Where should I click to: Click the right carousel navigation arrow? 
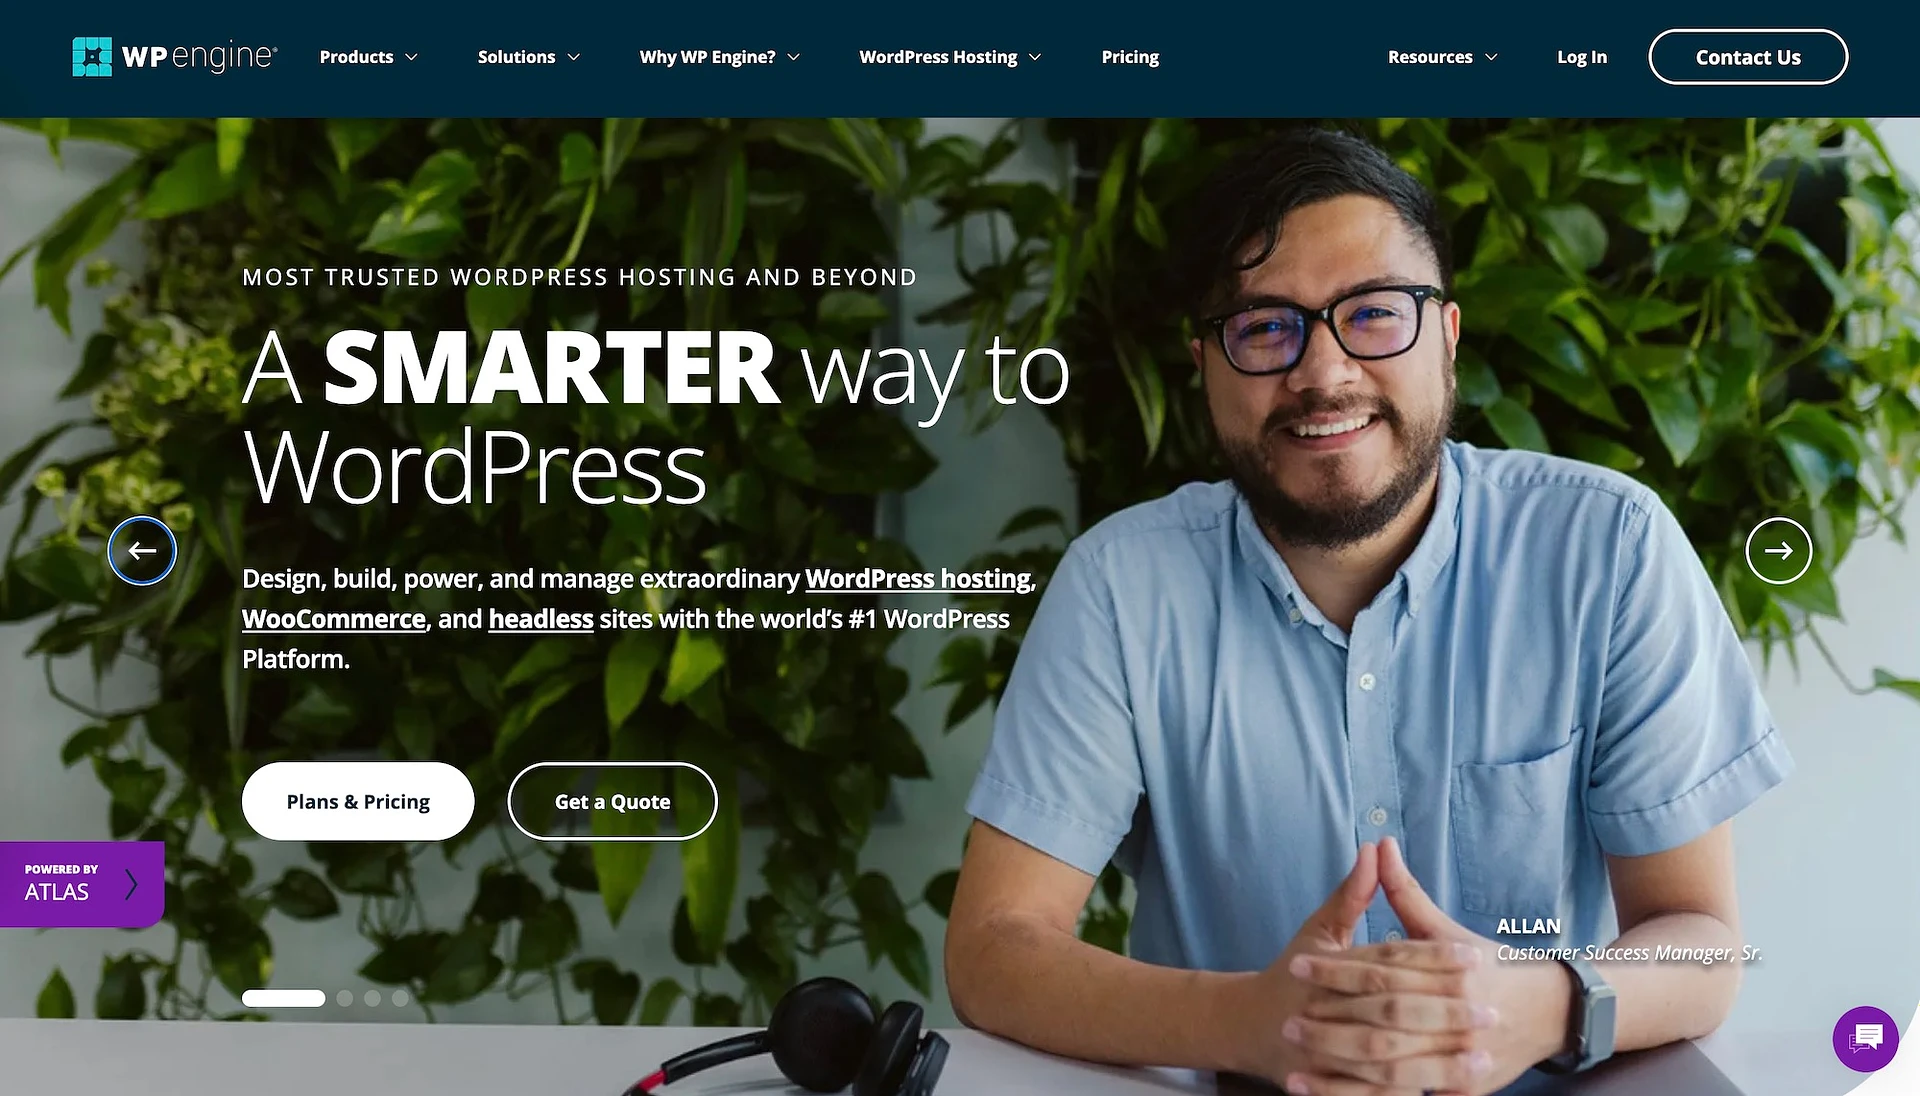tap(1778, 550)
